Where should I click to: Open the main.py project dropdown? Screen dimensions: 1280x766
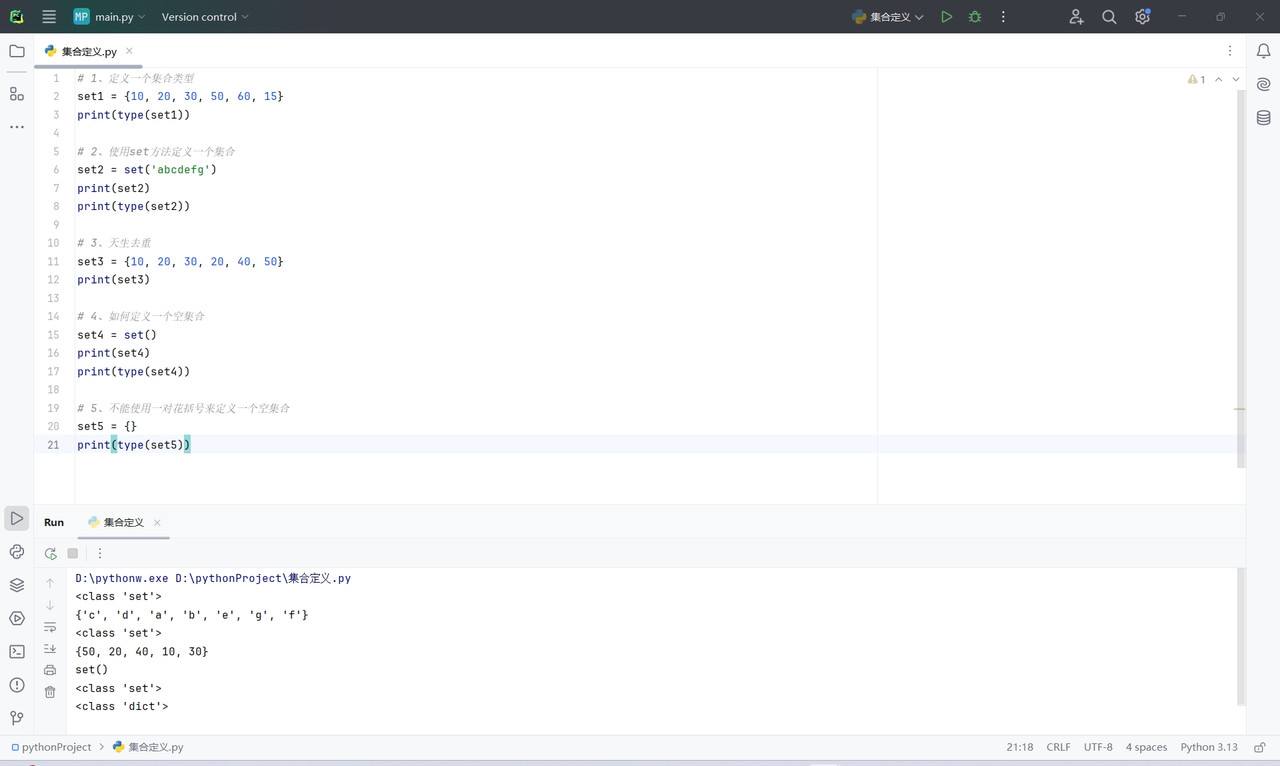click(109, 17)
